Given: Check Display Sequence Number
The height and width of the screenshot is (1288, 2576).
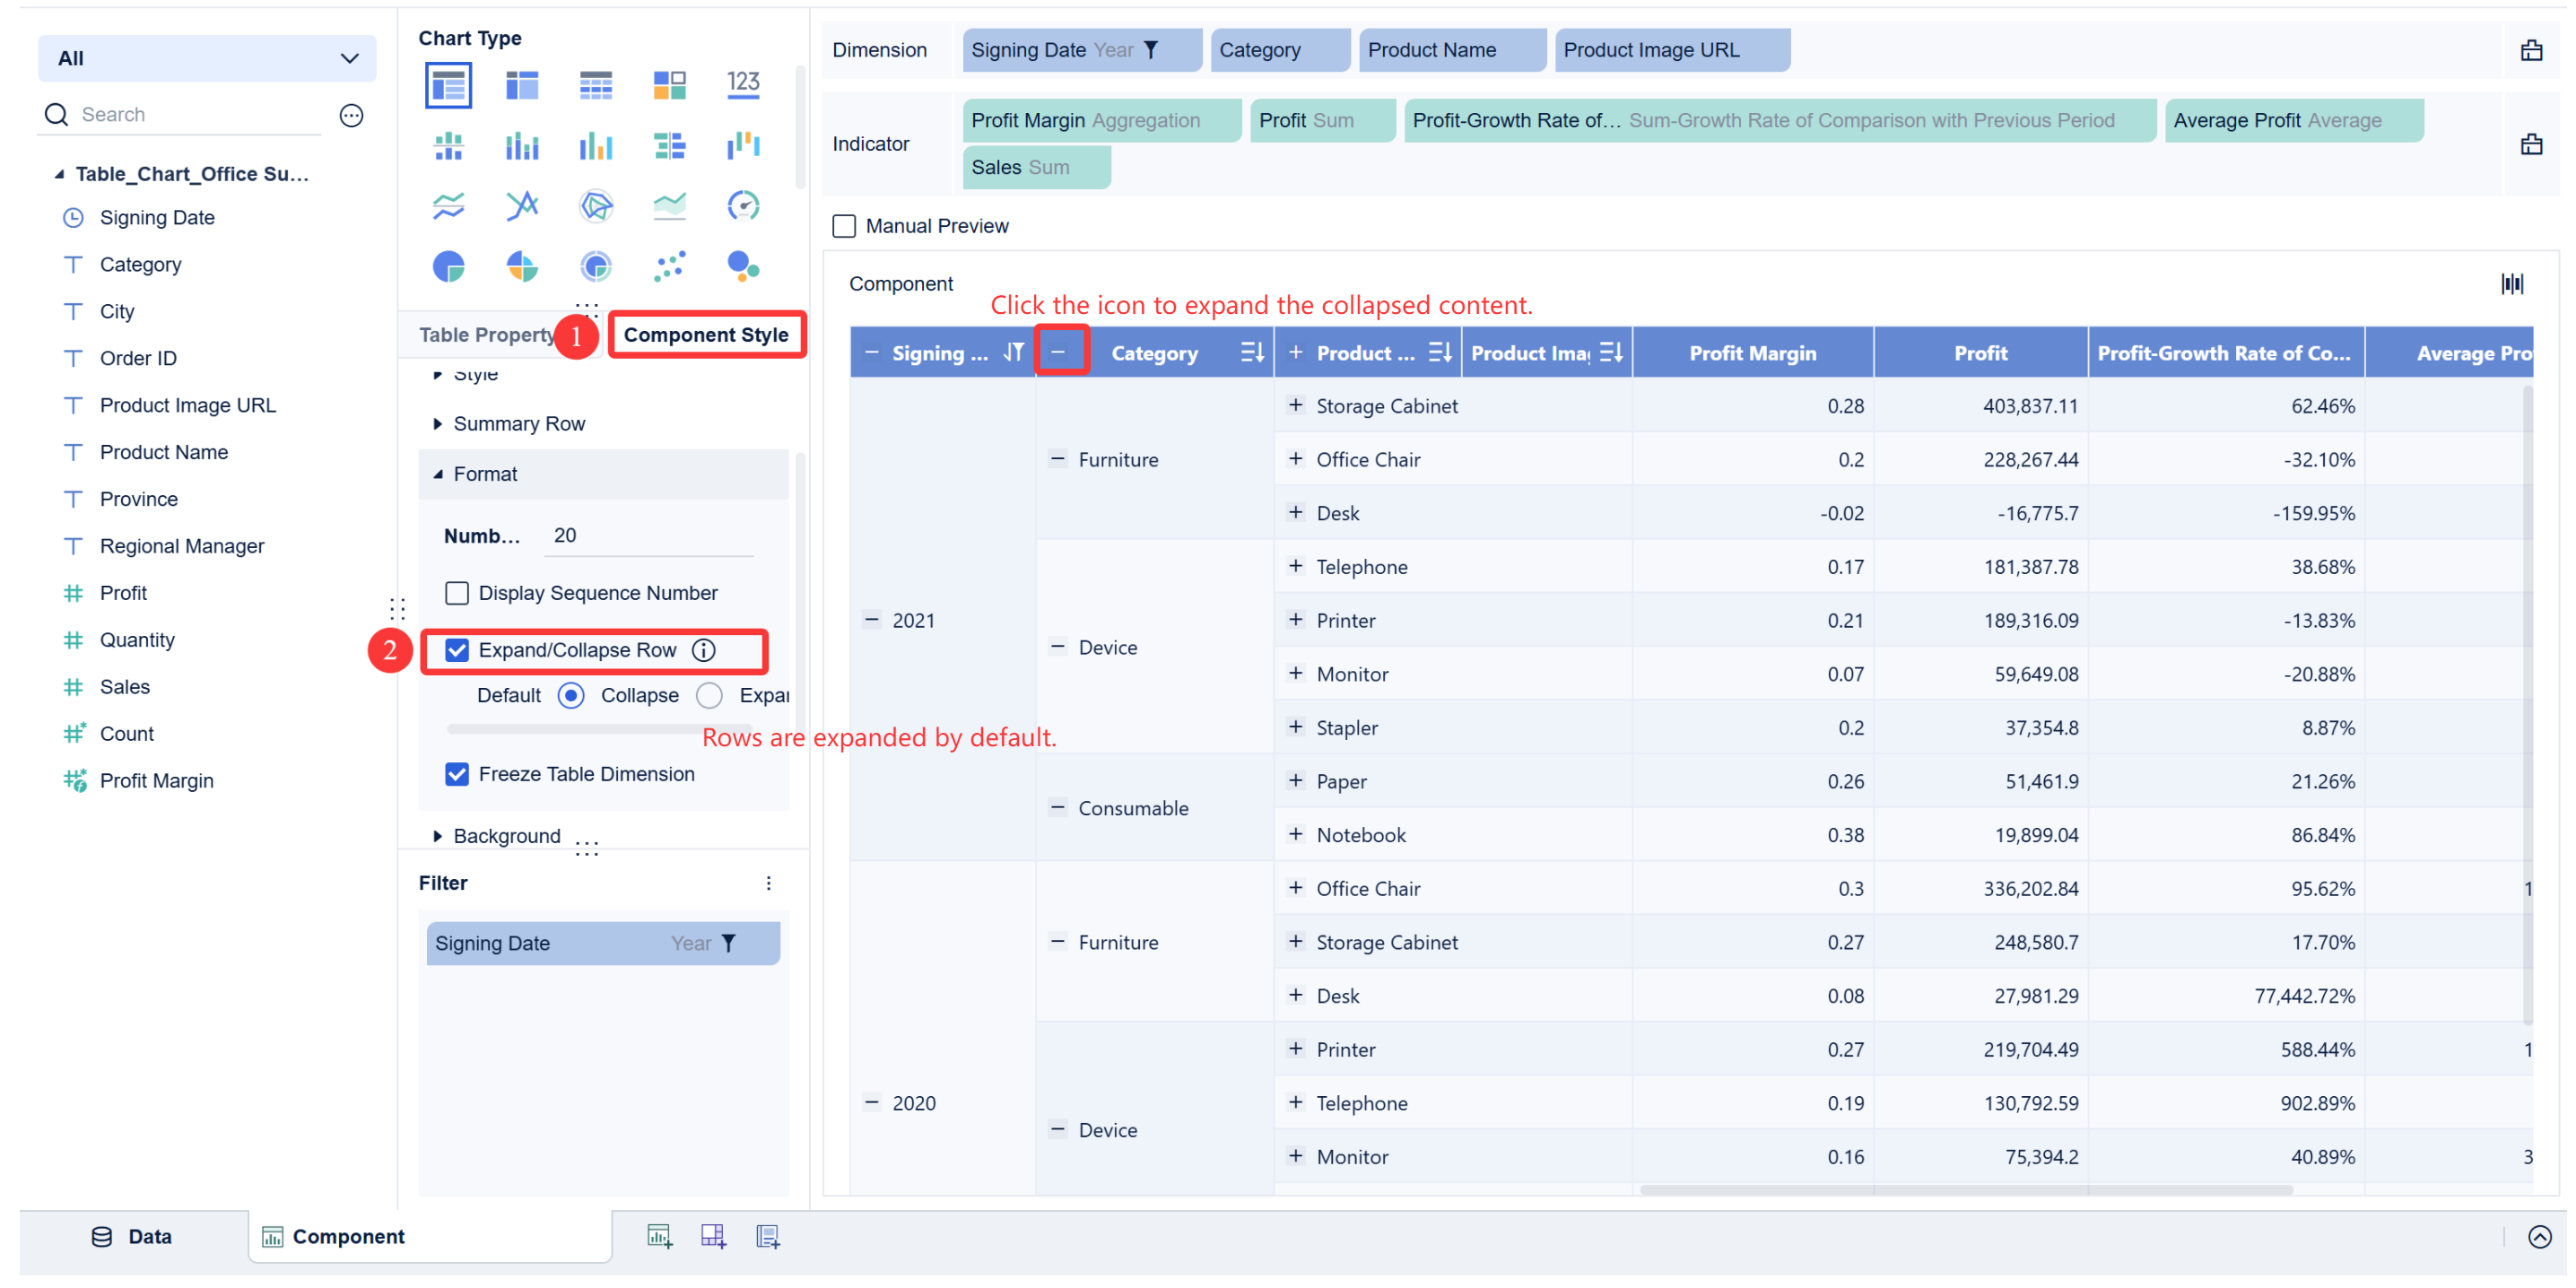Looking at the screenshot, I should click(x=457, y=593).
